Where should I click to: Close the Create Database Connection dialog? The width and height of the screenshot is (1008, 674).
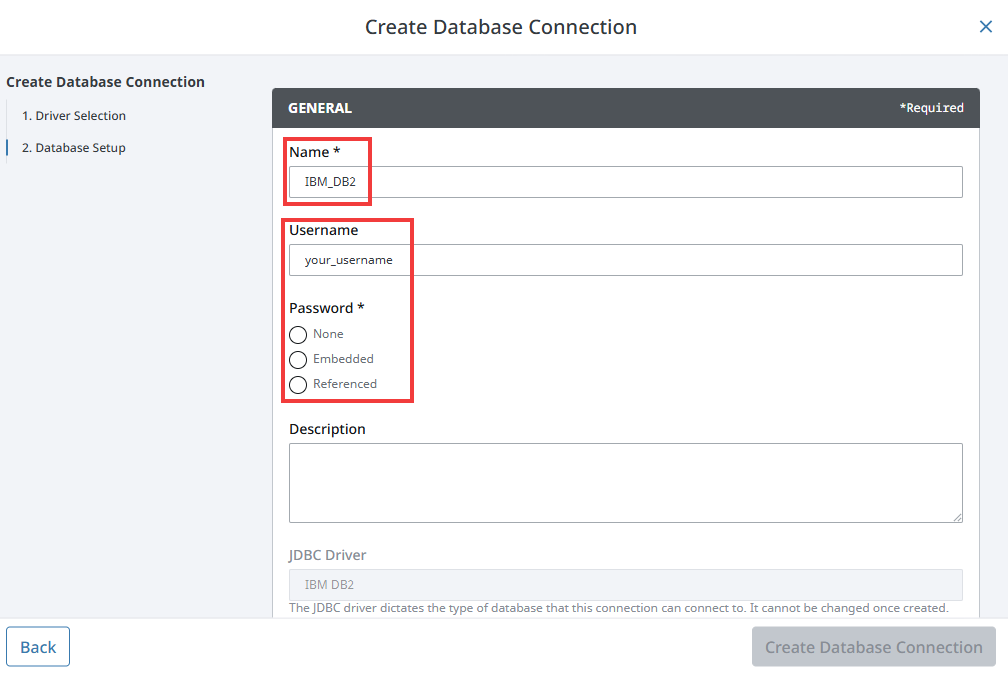click(985, 27)
